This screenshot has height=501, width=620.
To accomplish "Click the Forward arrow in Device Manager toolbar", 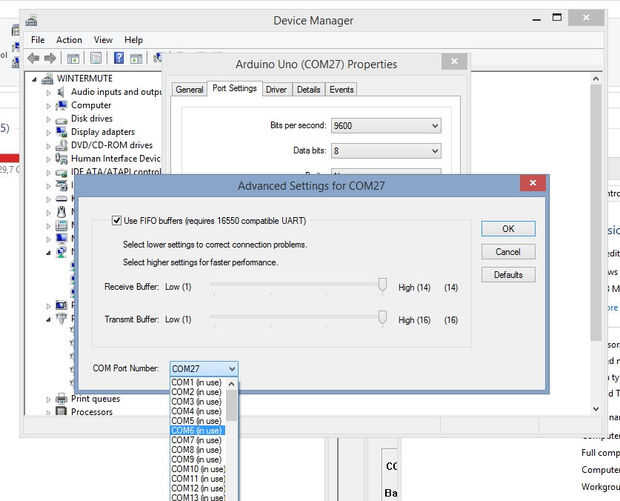I will click(x=50, y=59).
